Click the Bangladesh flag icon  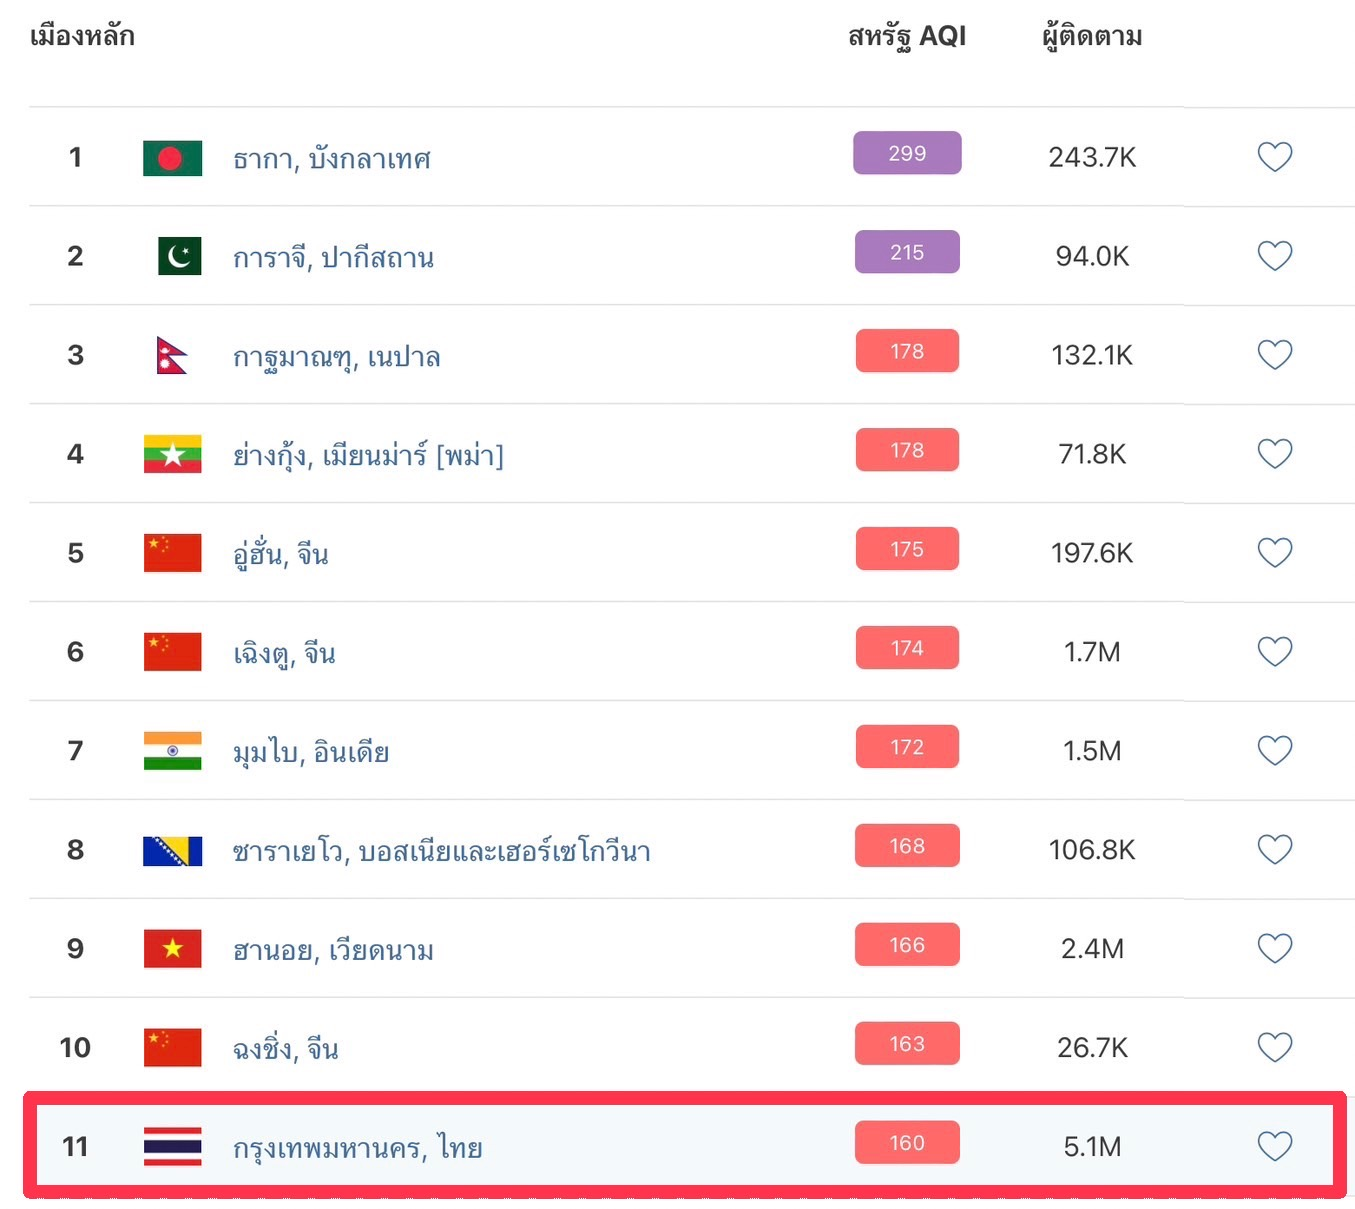click(173, 158)
